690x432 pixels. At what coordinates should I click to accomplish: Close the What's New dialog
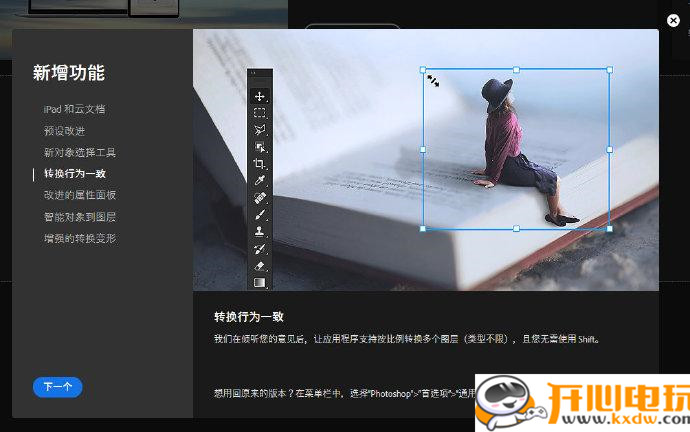[673, 20]
